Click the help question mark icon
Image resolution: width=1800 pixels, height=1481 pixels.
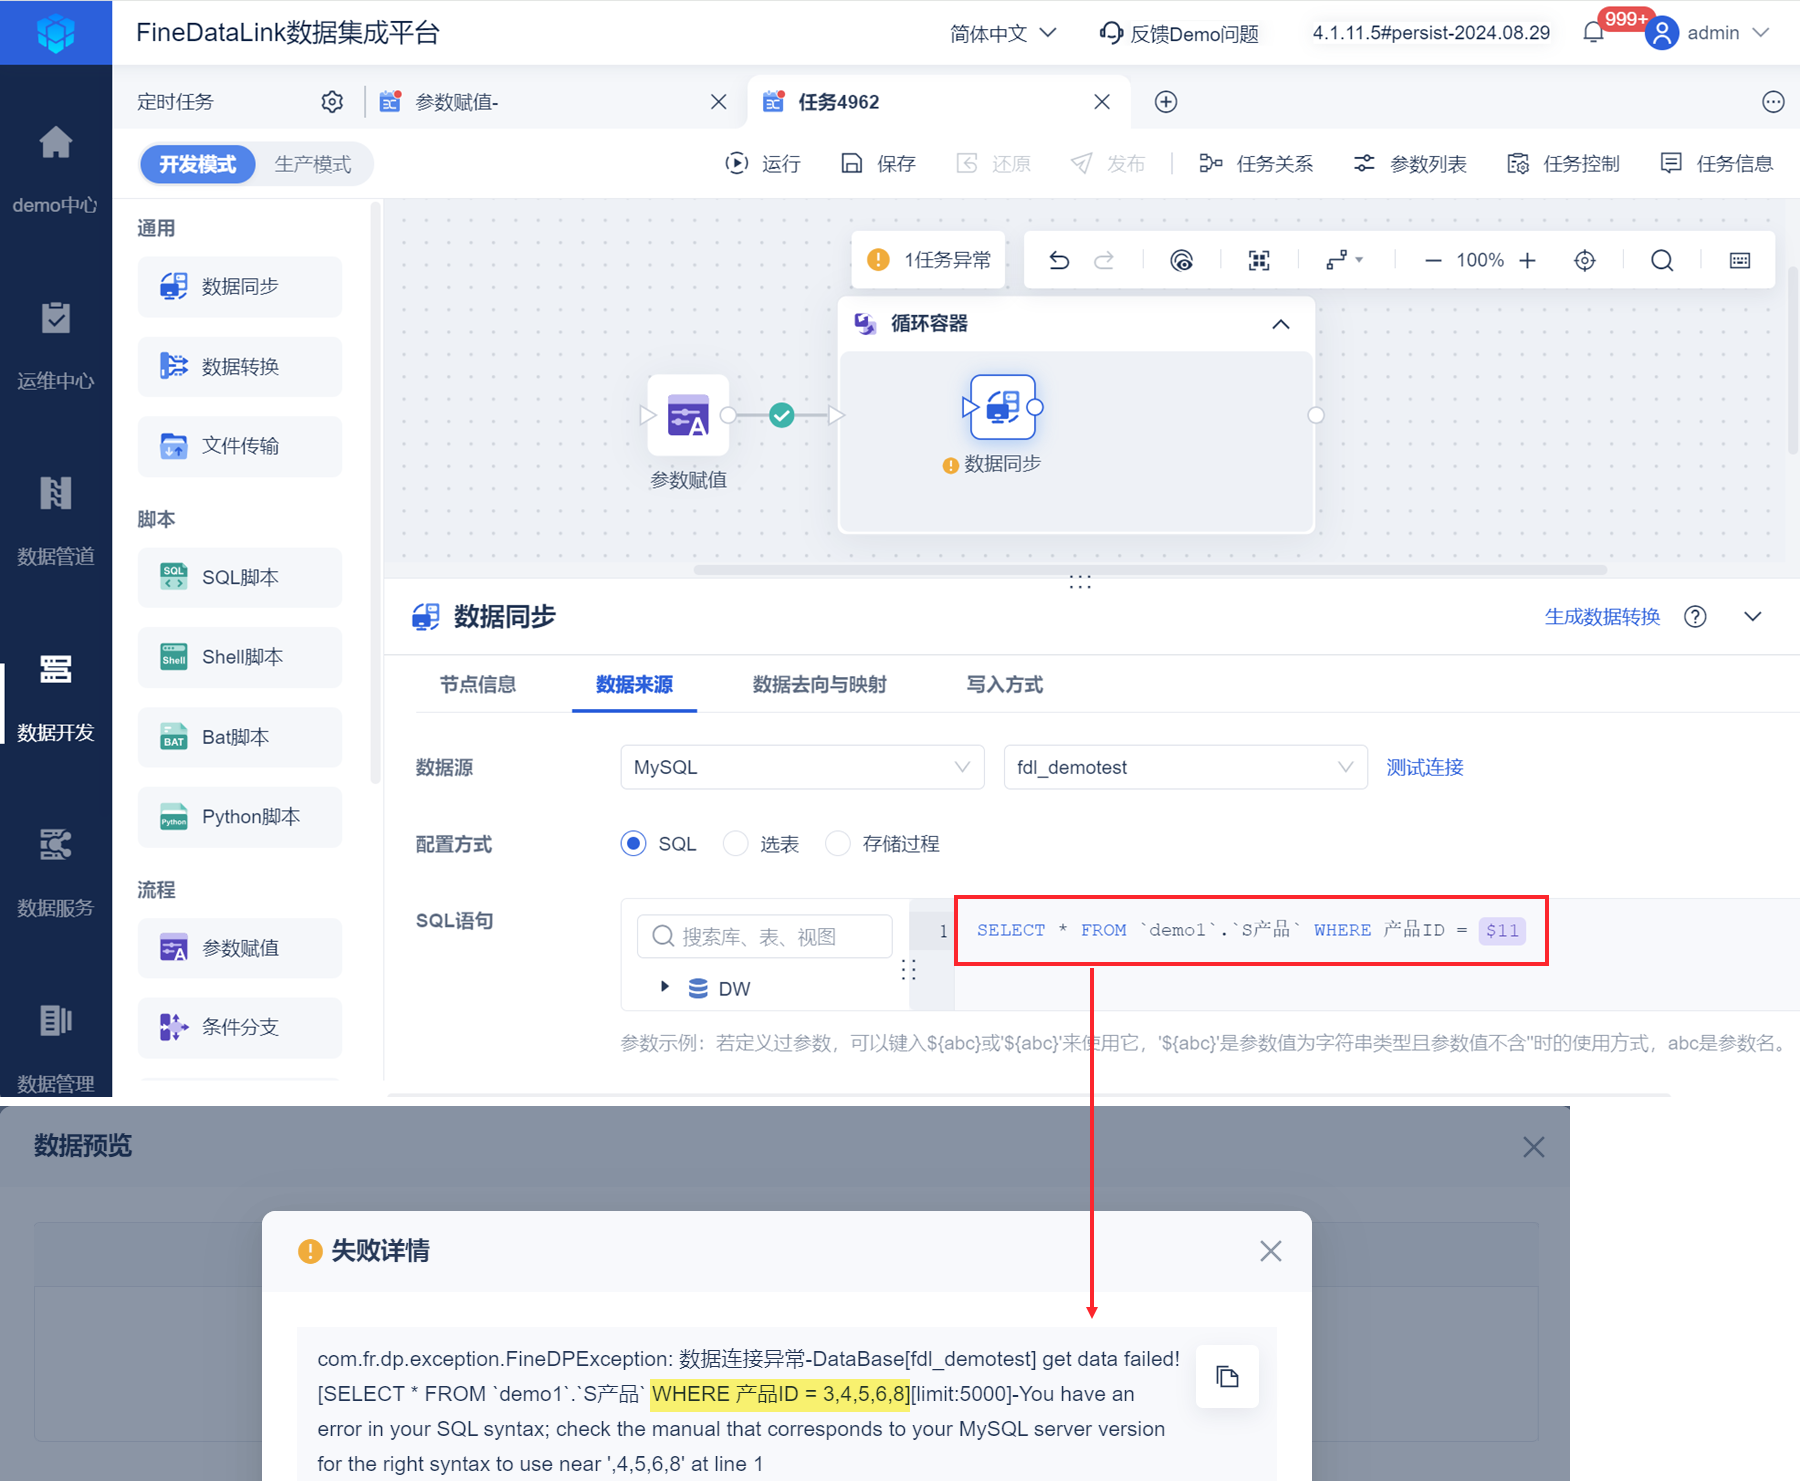click(x=1695, y=617)
